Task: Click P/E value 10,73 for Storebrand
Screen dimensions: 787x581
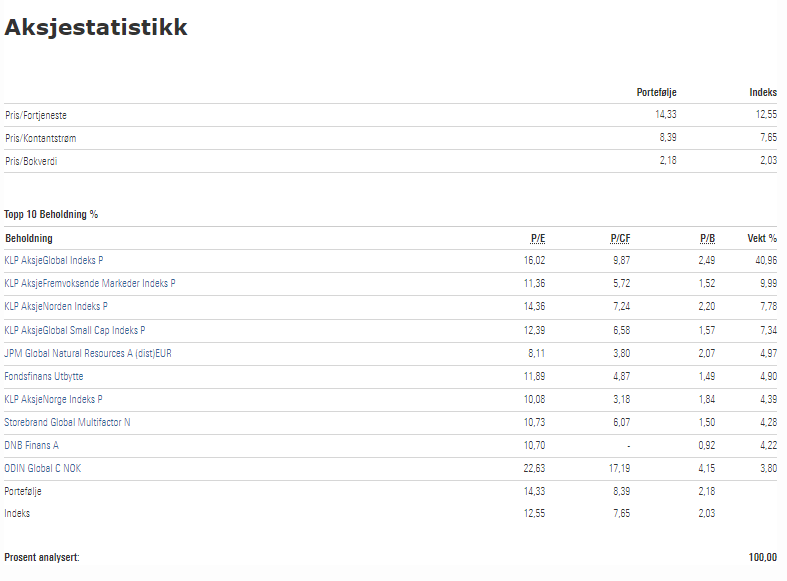Action: tap(535, 422)
